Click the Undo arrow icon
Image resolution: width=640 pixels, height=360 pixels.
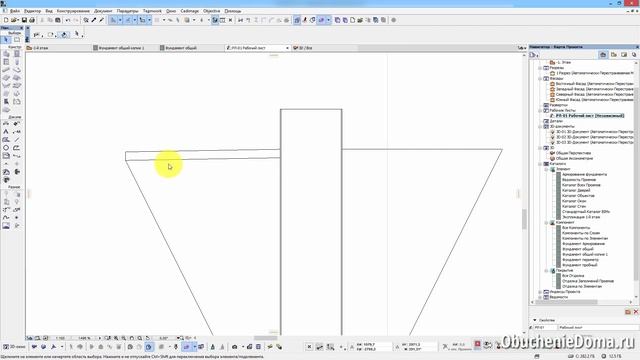68,20
